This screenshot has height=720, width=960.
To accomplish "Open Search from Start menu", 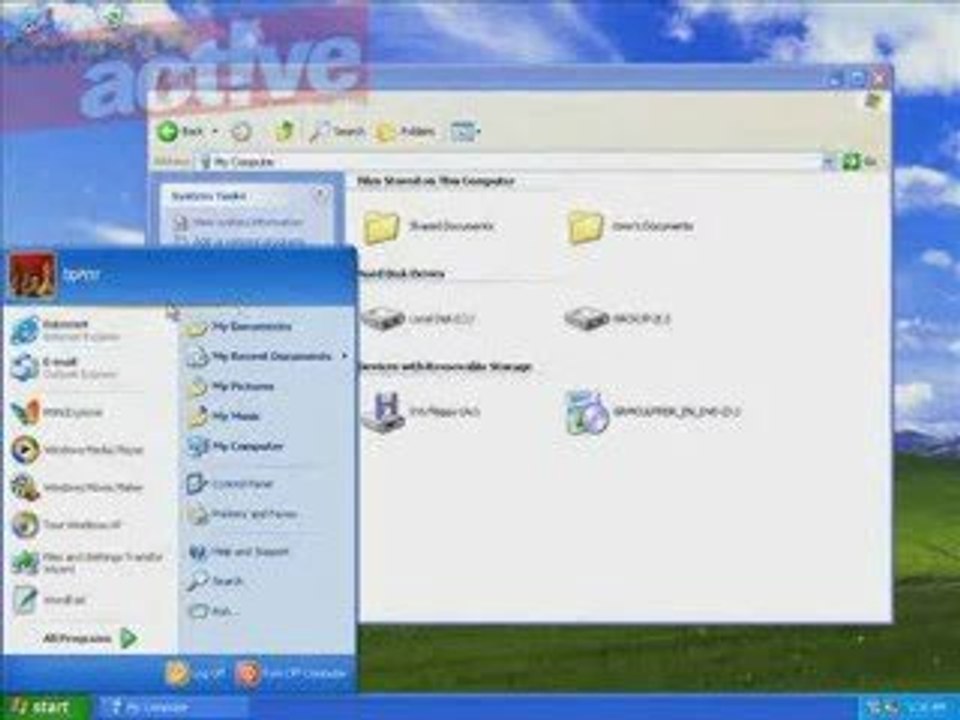I will (x=215, y=581).
